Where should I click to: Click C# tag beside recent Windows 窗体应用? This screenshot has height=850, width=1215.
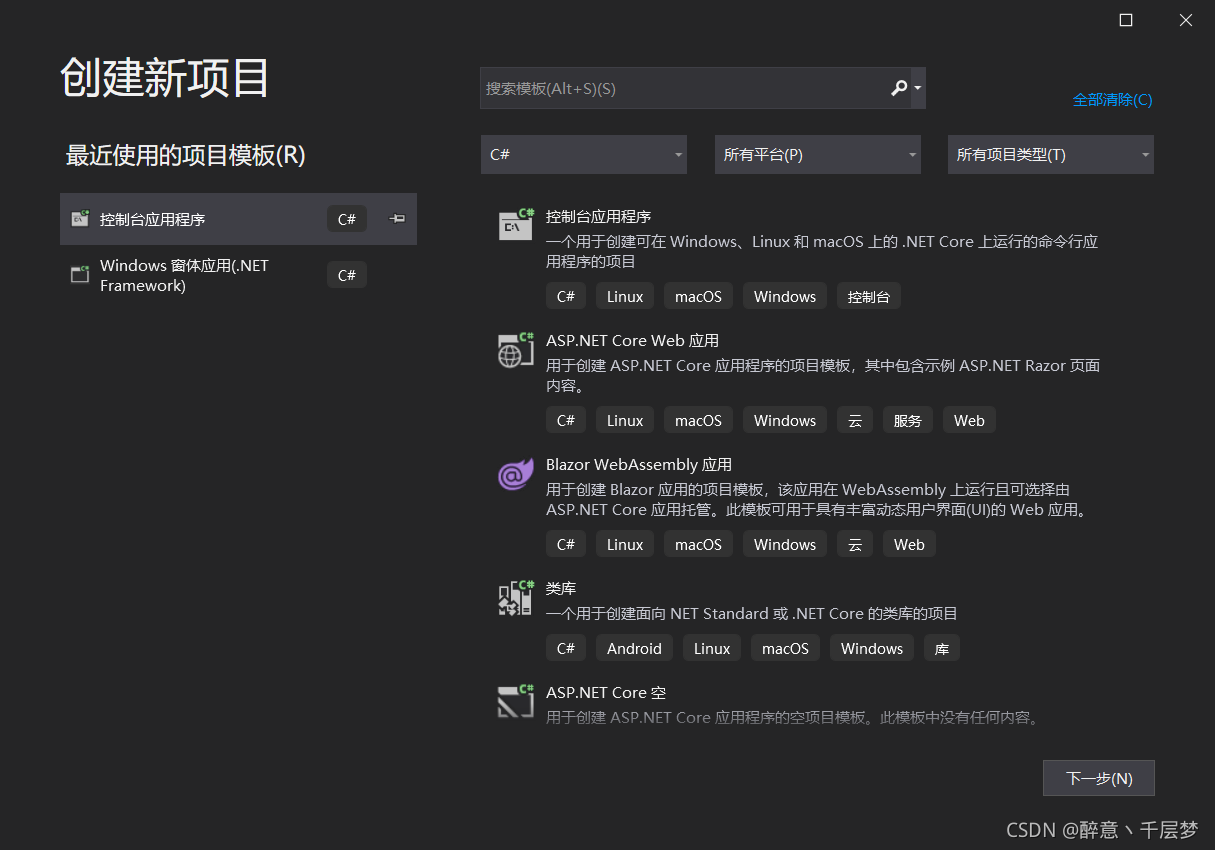[x=347, y=275]
